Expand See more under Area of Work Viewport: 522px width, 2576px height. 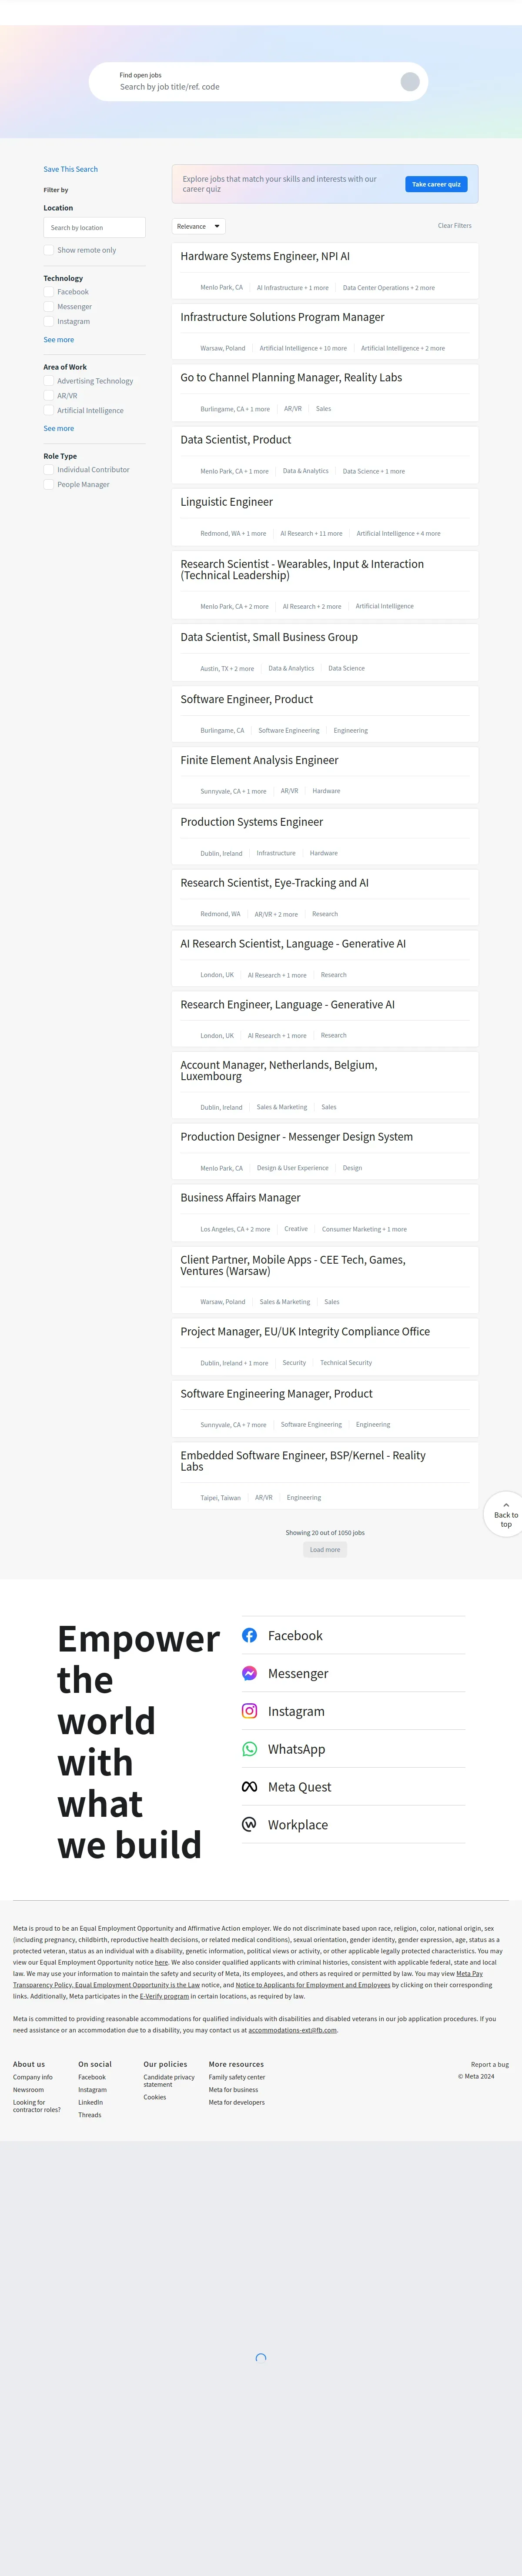59,428
